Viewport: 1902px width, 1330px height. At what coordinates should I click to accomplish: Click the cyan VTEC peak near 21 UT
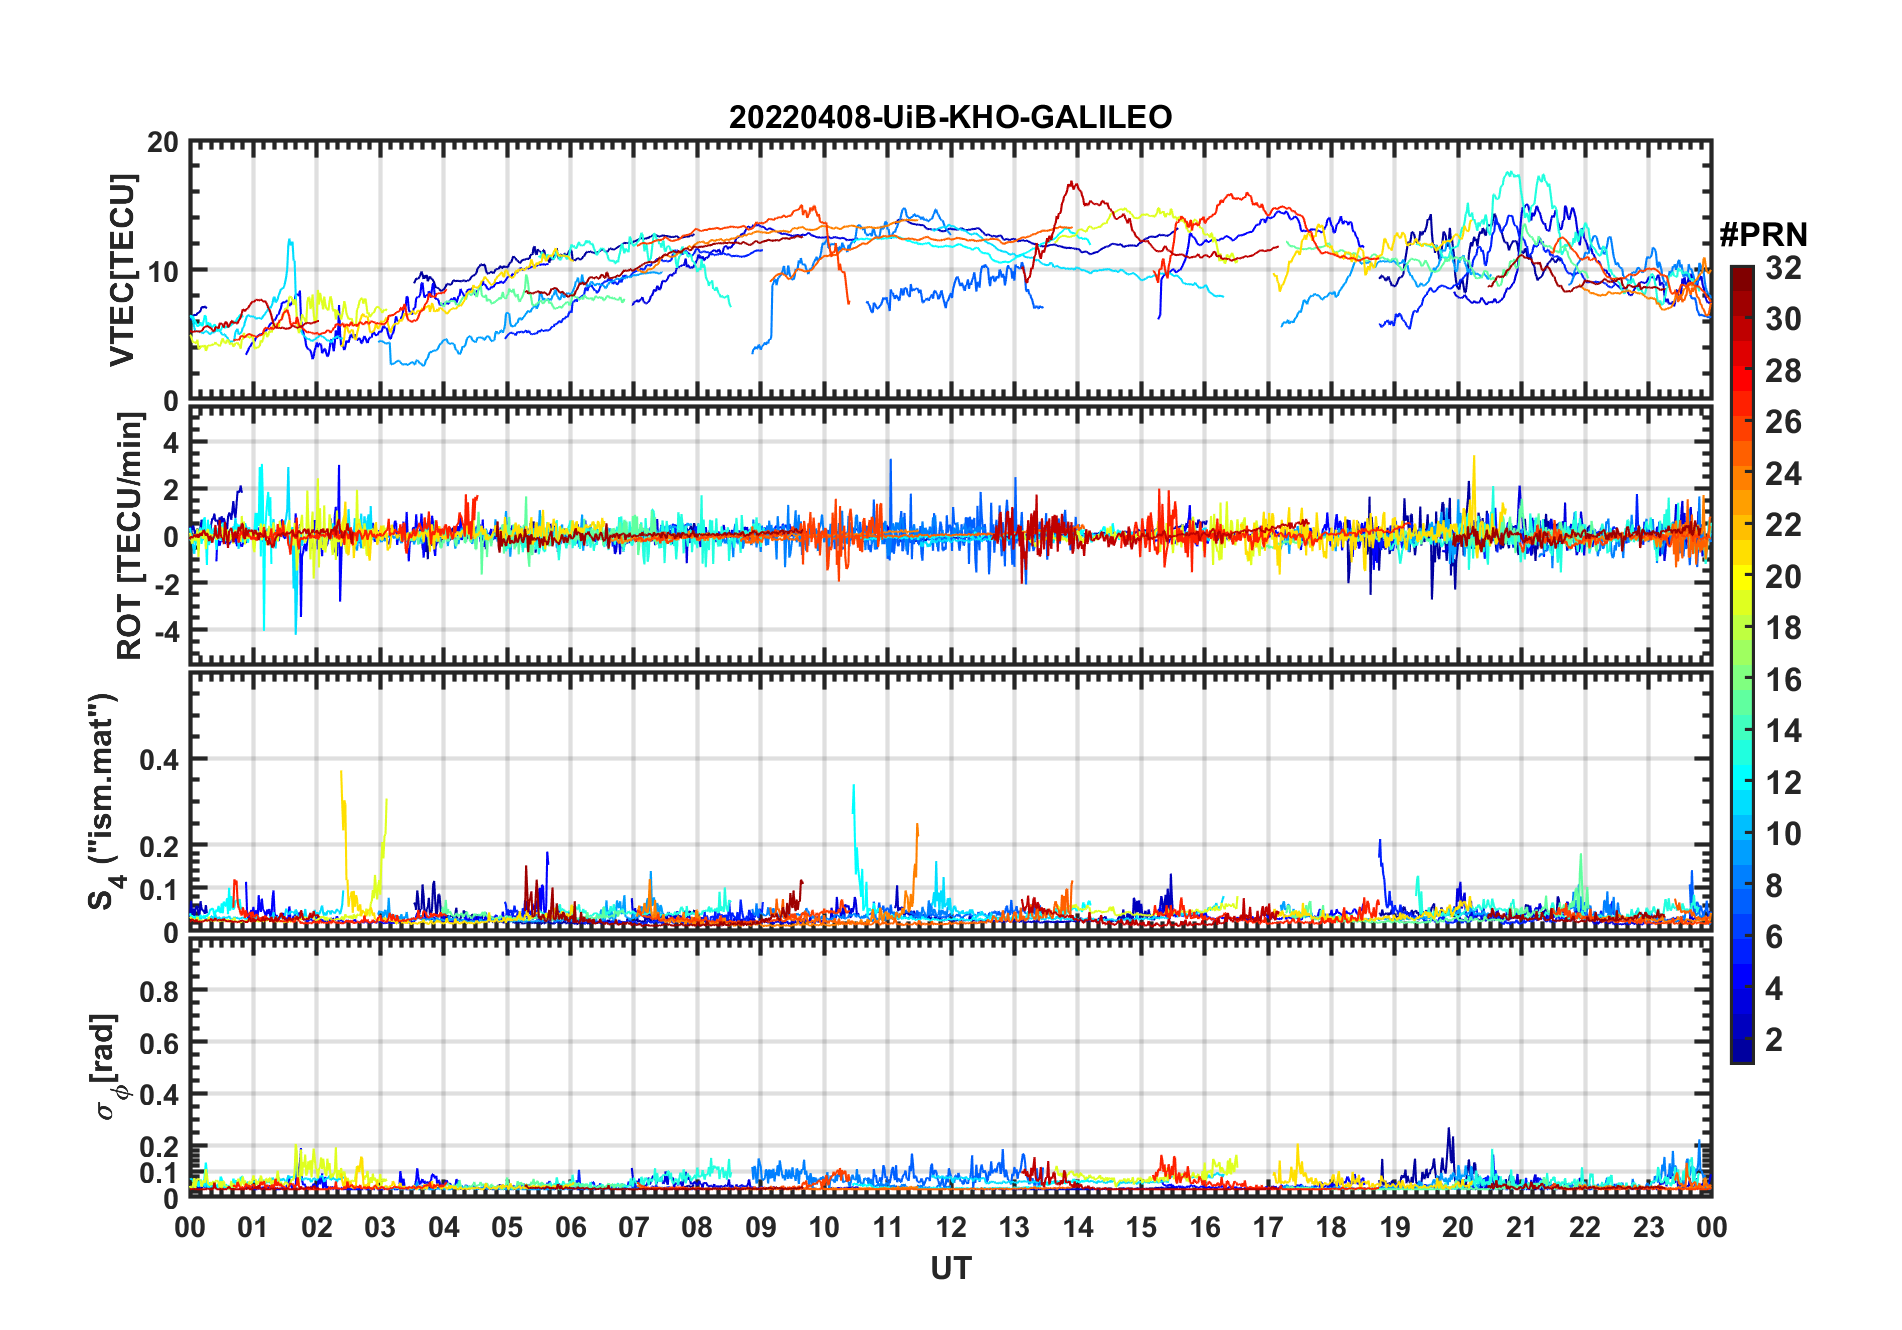[1511, 176]
